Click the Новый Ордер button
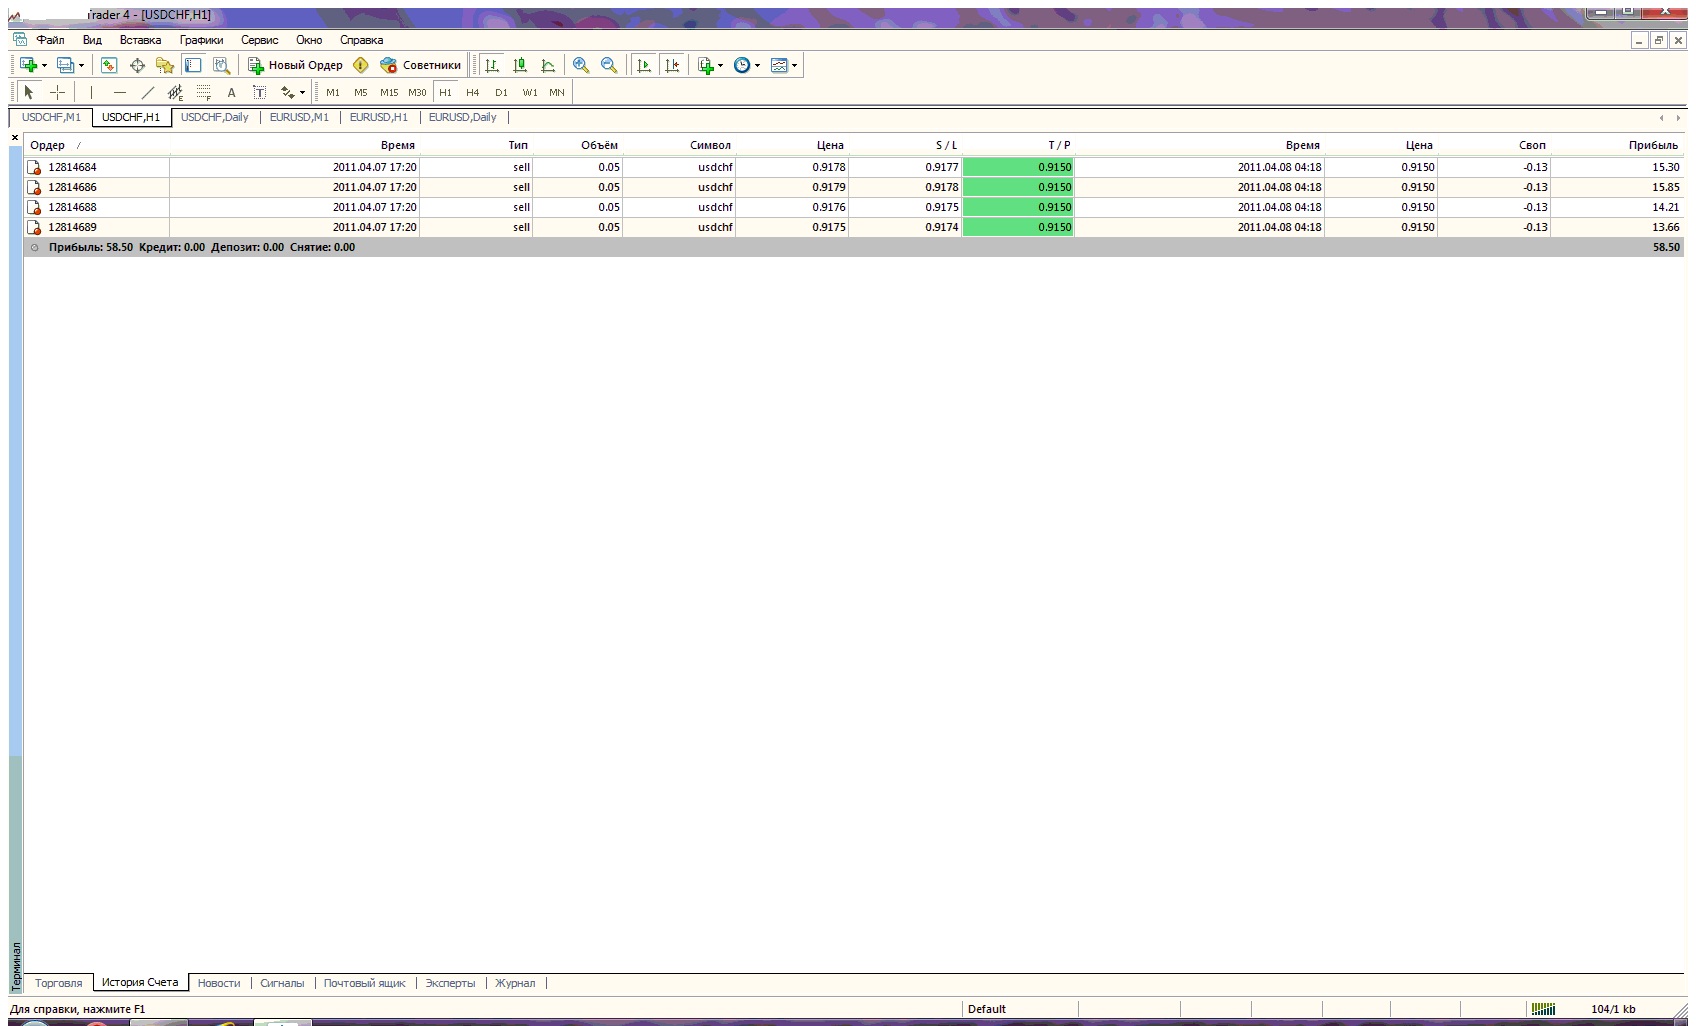 click(x=296, y=65)
